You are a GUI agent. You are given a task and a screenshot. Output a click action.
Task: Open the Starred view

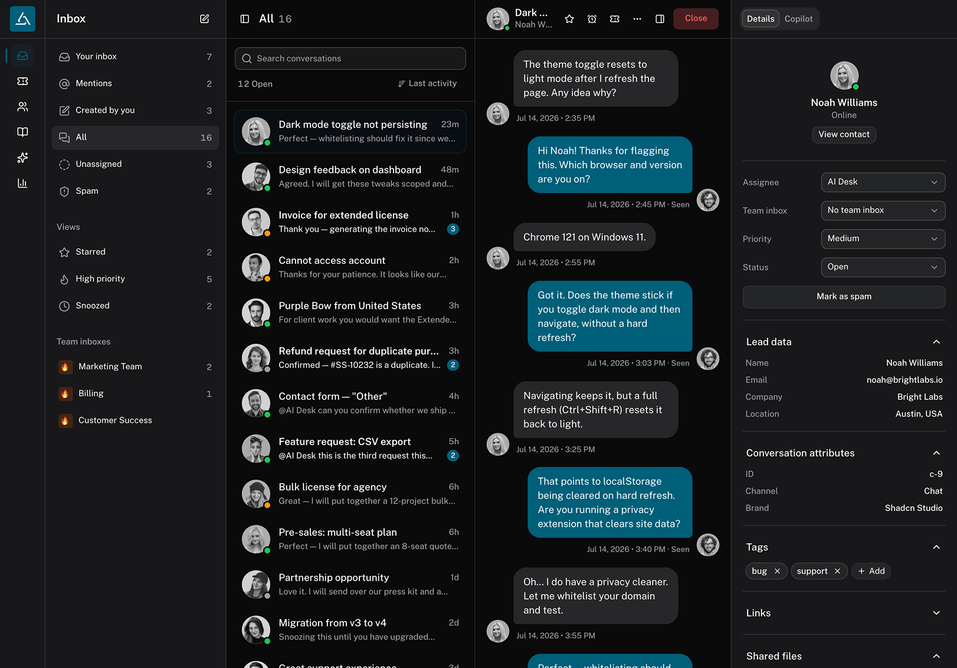pos(135,252)
